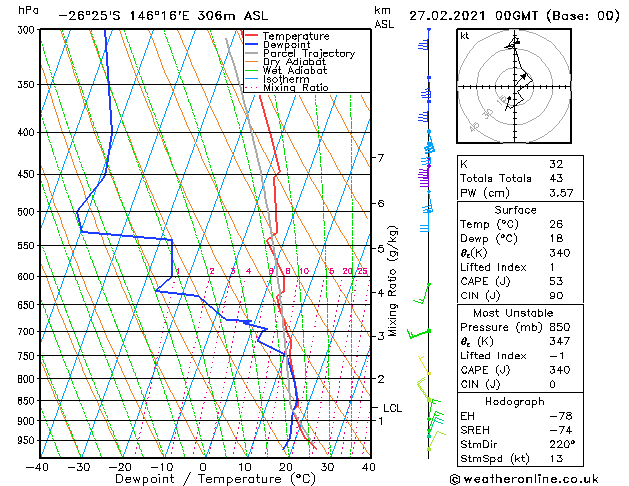The width and height of the screenshot is (629, 486).
Task: Click the 'StmSpd (kt)' value 13
Action: pyautogui.click(x=556, y=458)
